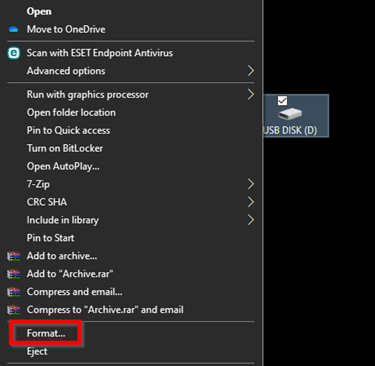Click WinRAR icon beside Compress and email
This screenshot has width=375, height=366.
click(x=14, y=292)
